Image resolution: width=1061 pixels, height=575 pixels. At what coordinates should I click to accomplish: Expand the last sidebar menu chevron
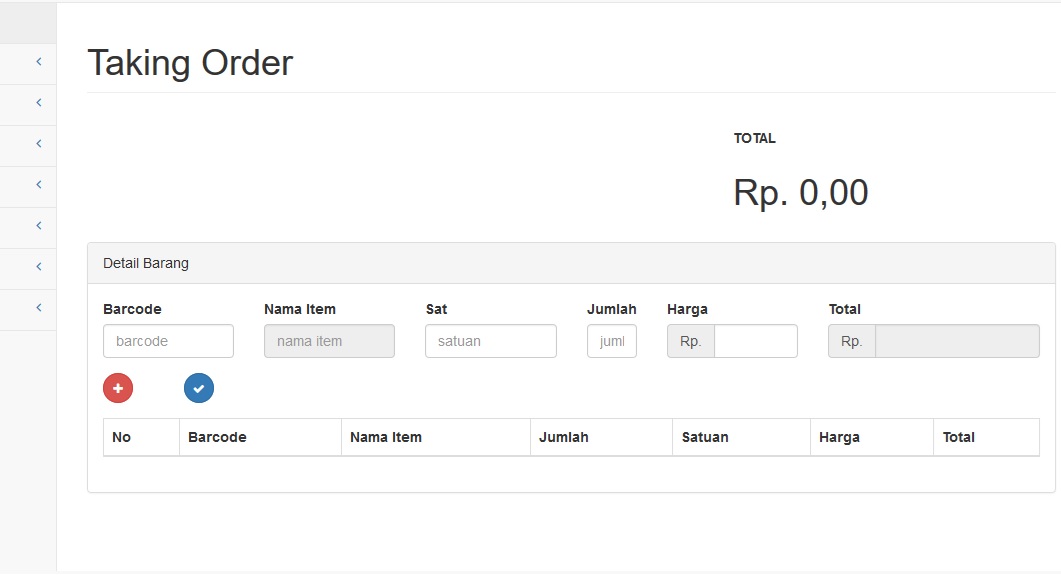[38, 308]
